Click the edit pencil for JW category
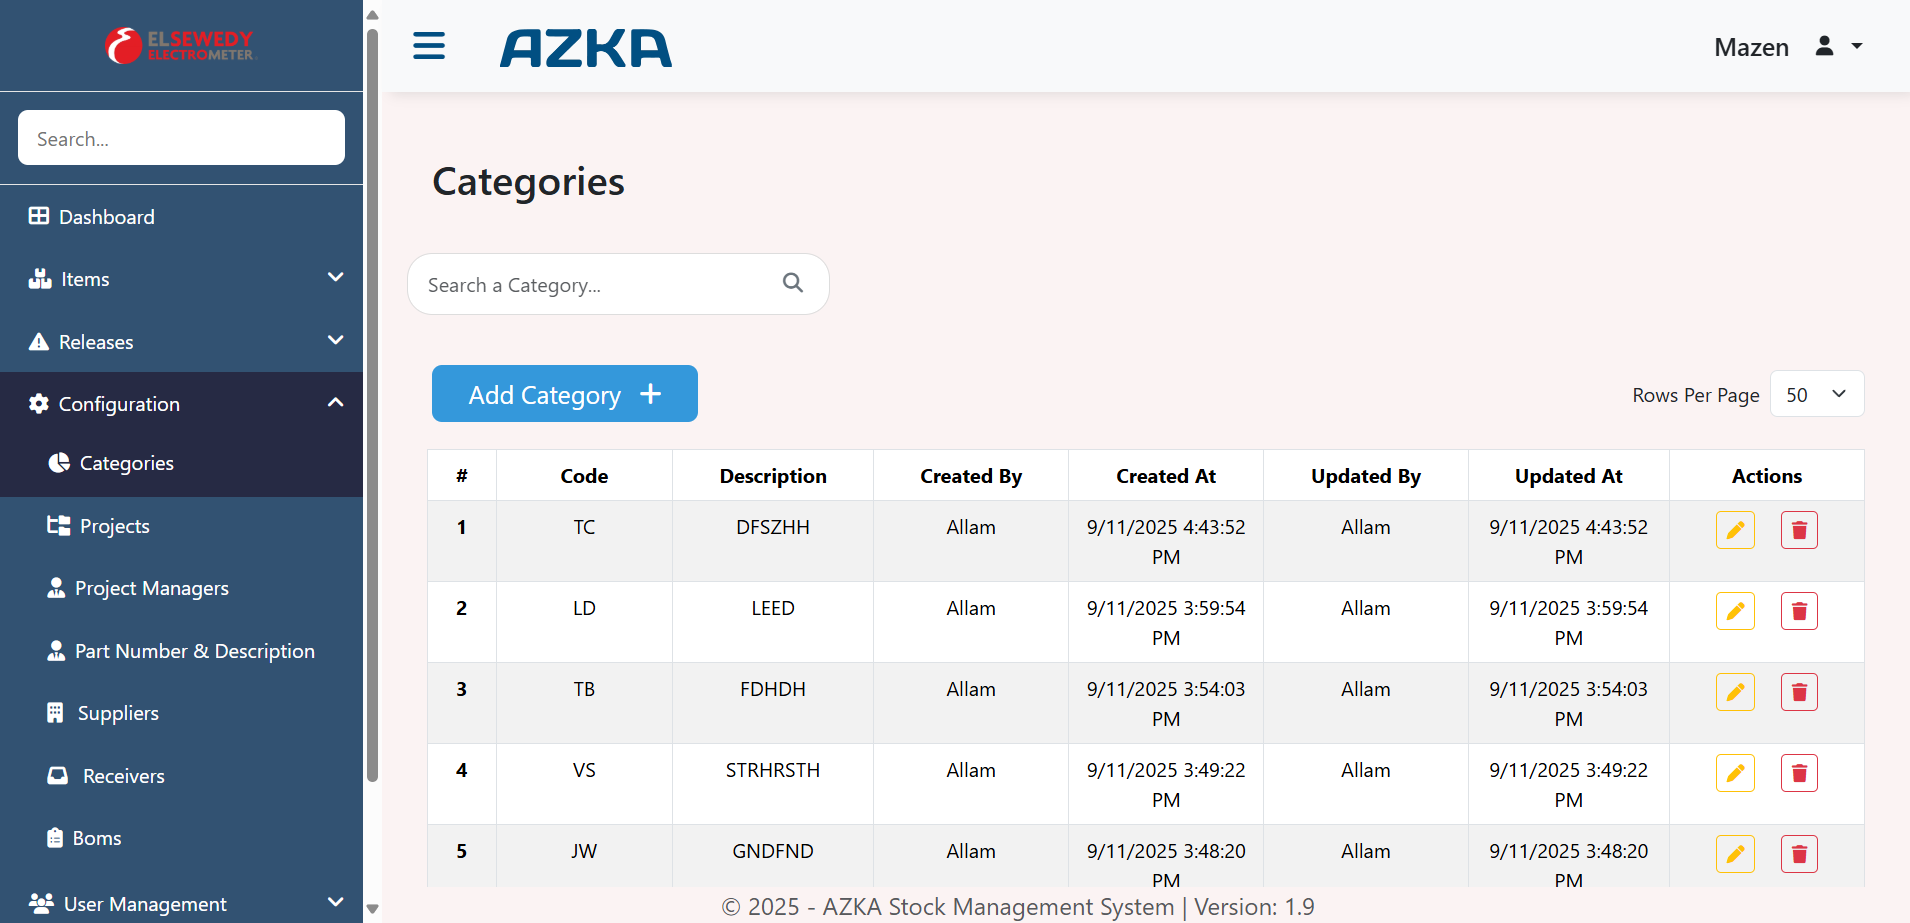The height and width of the screenshot is (923, 1910). (1735, 854)
